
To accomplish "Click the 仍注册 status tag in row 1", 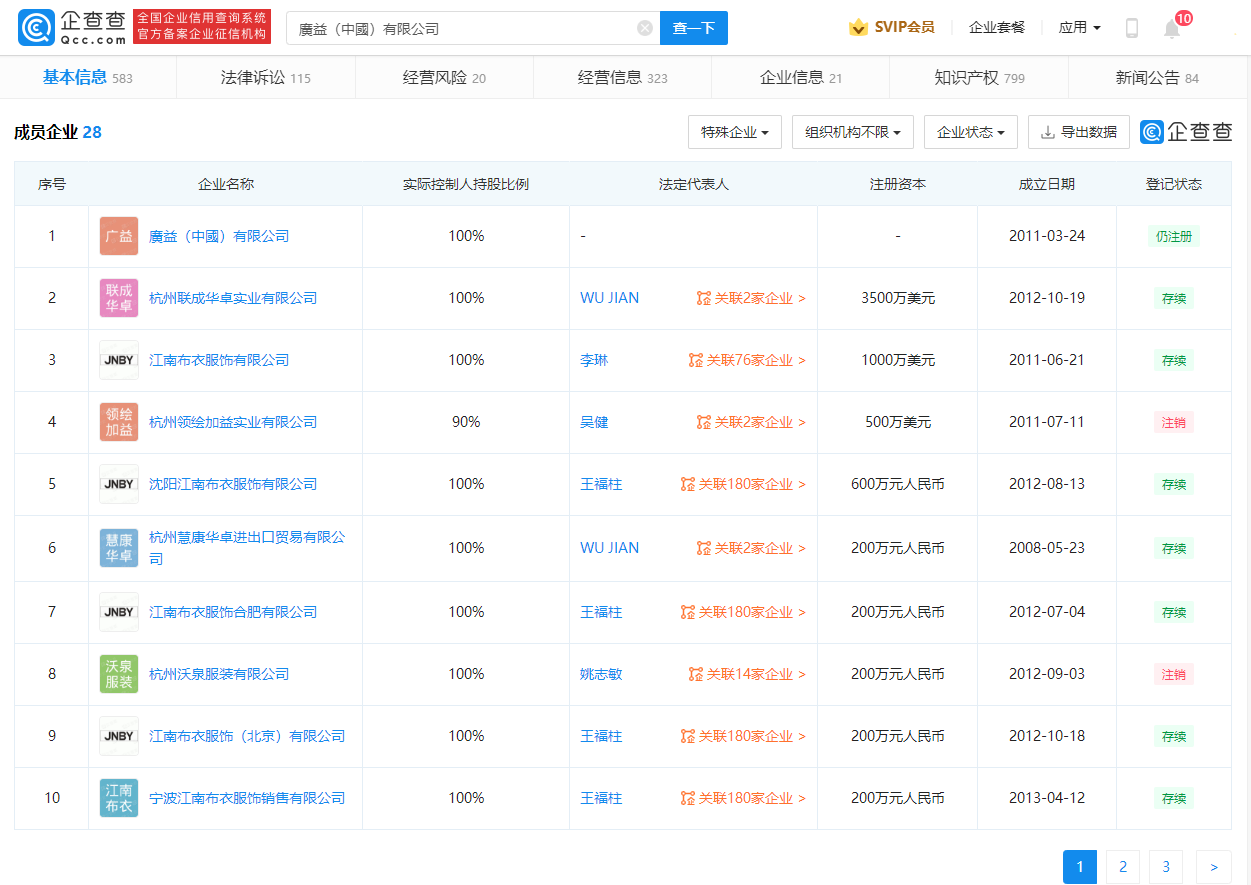I will coord(1174,236).
